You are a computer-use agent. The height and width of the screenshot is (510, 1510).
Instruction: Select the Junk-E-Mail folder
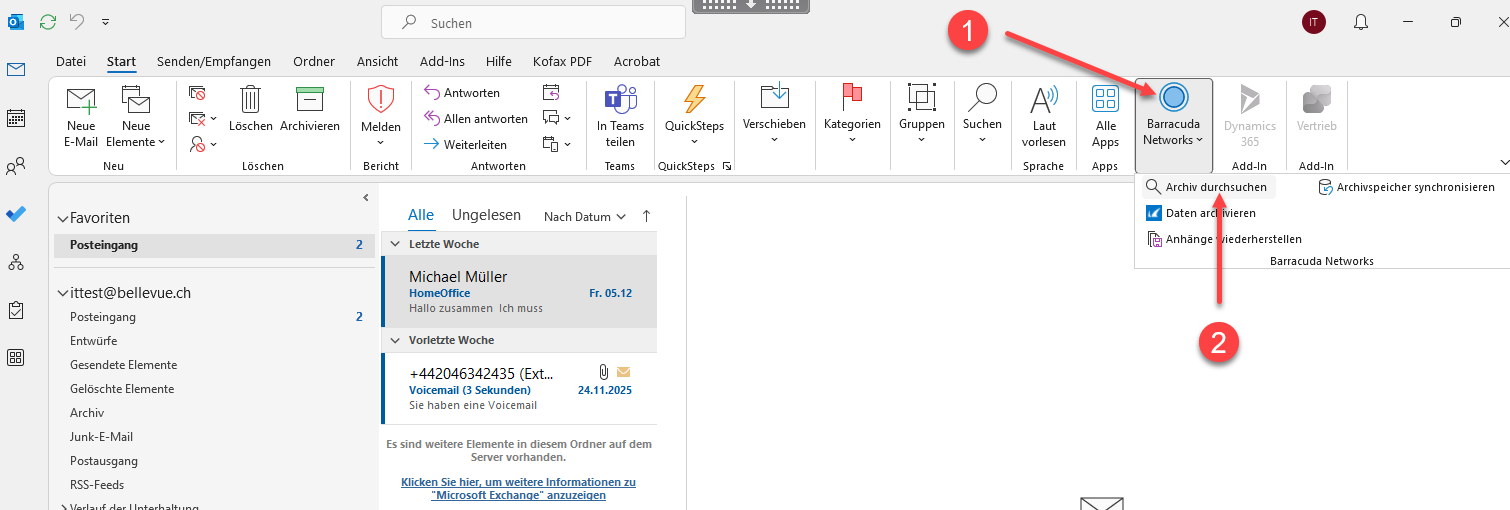(x=101, y=437)
